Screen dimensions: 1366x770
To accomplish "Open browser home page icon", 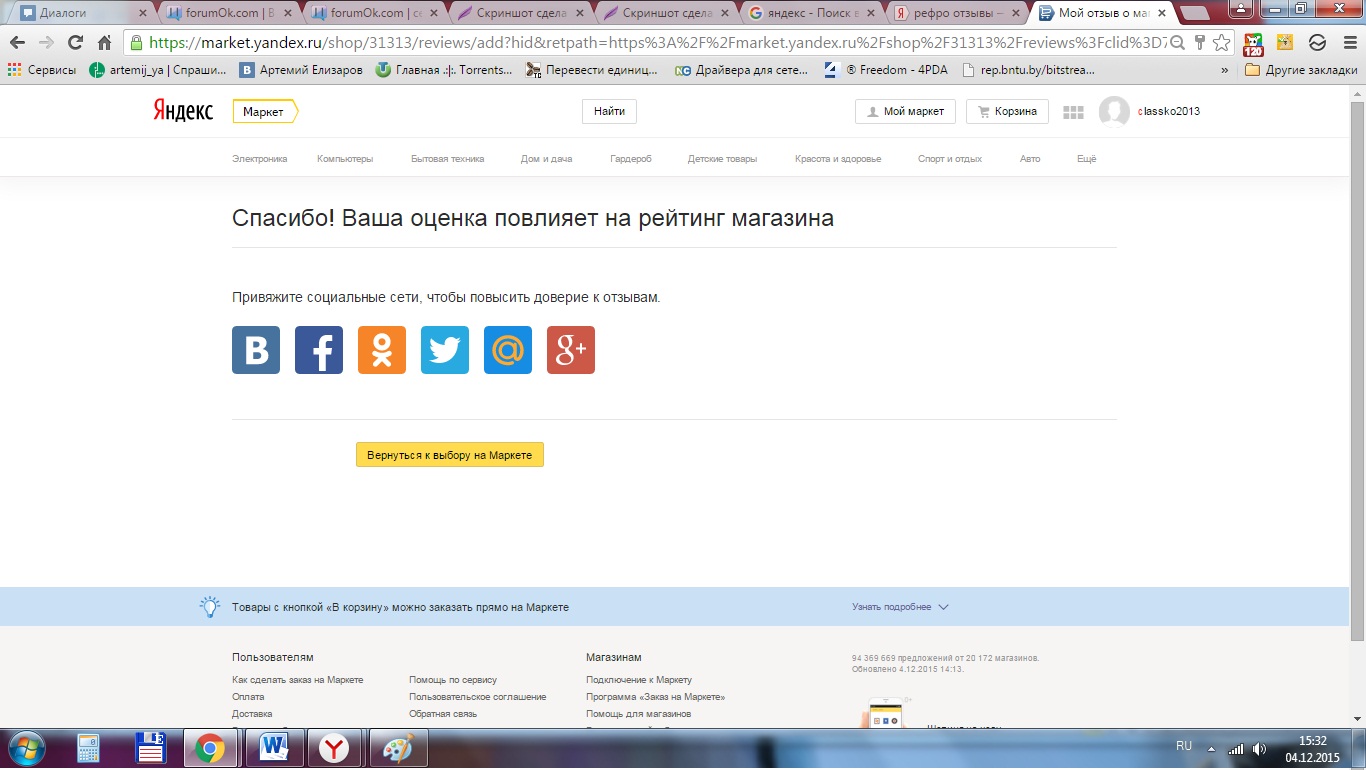I will pyautogui.click(x=104, y=43).
